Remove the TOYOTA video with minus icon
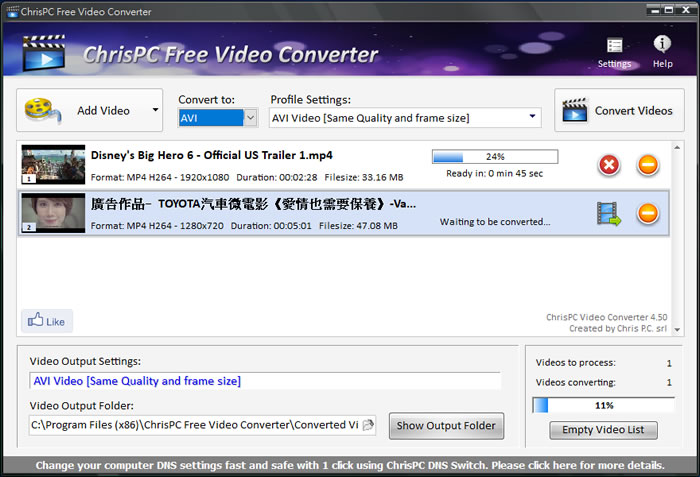This screenshot has height=477, width=700. click(648, 213)
